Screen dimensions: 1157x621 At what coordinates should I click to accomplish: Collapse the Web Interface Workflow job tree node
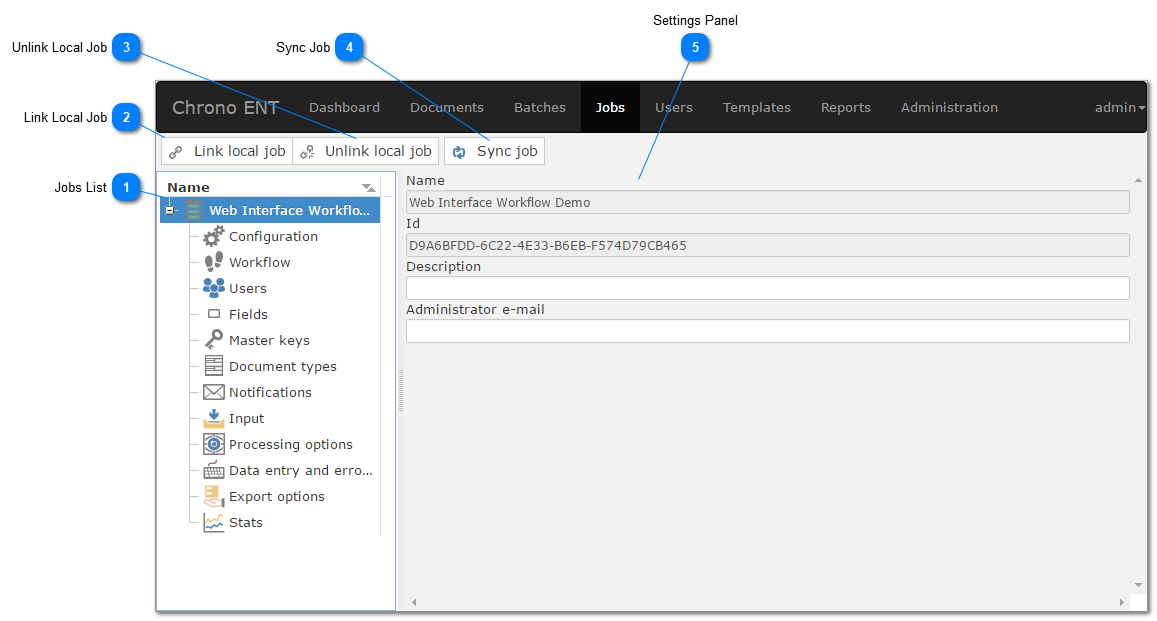[x=170, y=211]
